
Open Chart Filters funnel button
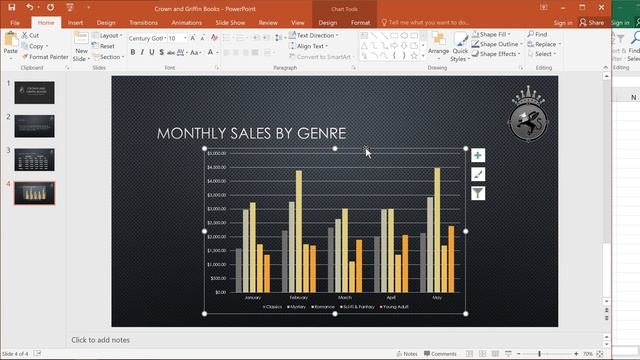pyautogui.click(x=478, y=193)
